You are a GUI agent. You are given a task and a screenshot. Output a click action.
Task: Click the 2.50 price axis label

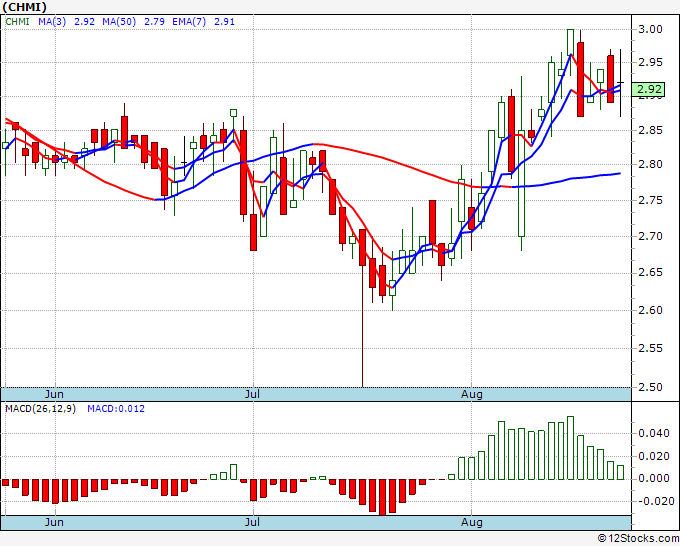click(651, 387)
